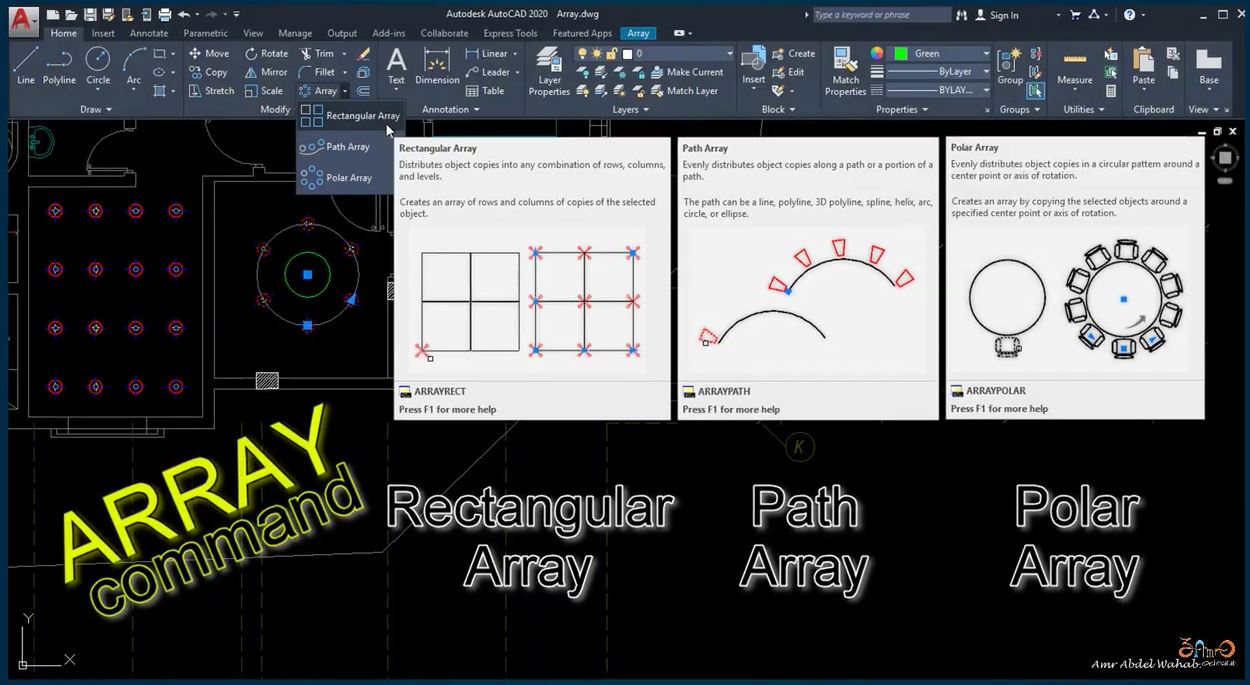Click the color wheel icon in Properties

[x=877, y=53]
